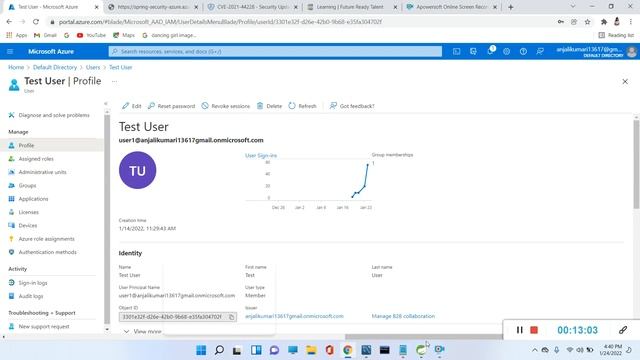Click Delete user in the toolbar
Screen dimensions: 640x360
click(269, 106)
